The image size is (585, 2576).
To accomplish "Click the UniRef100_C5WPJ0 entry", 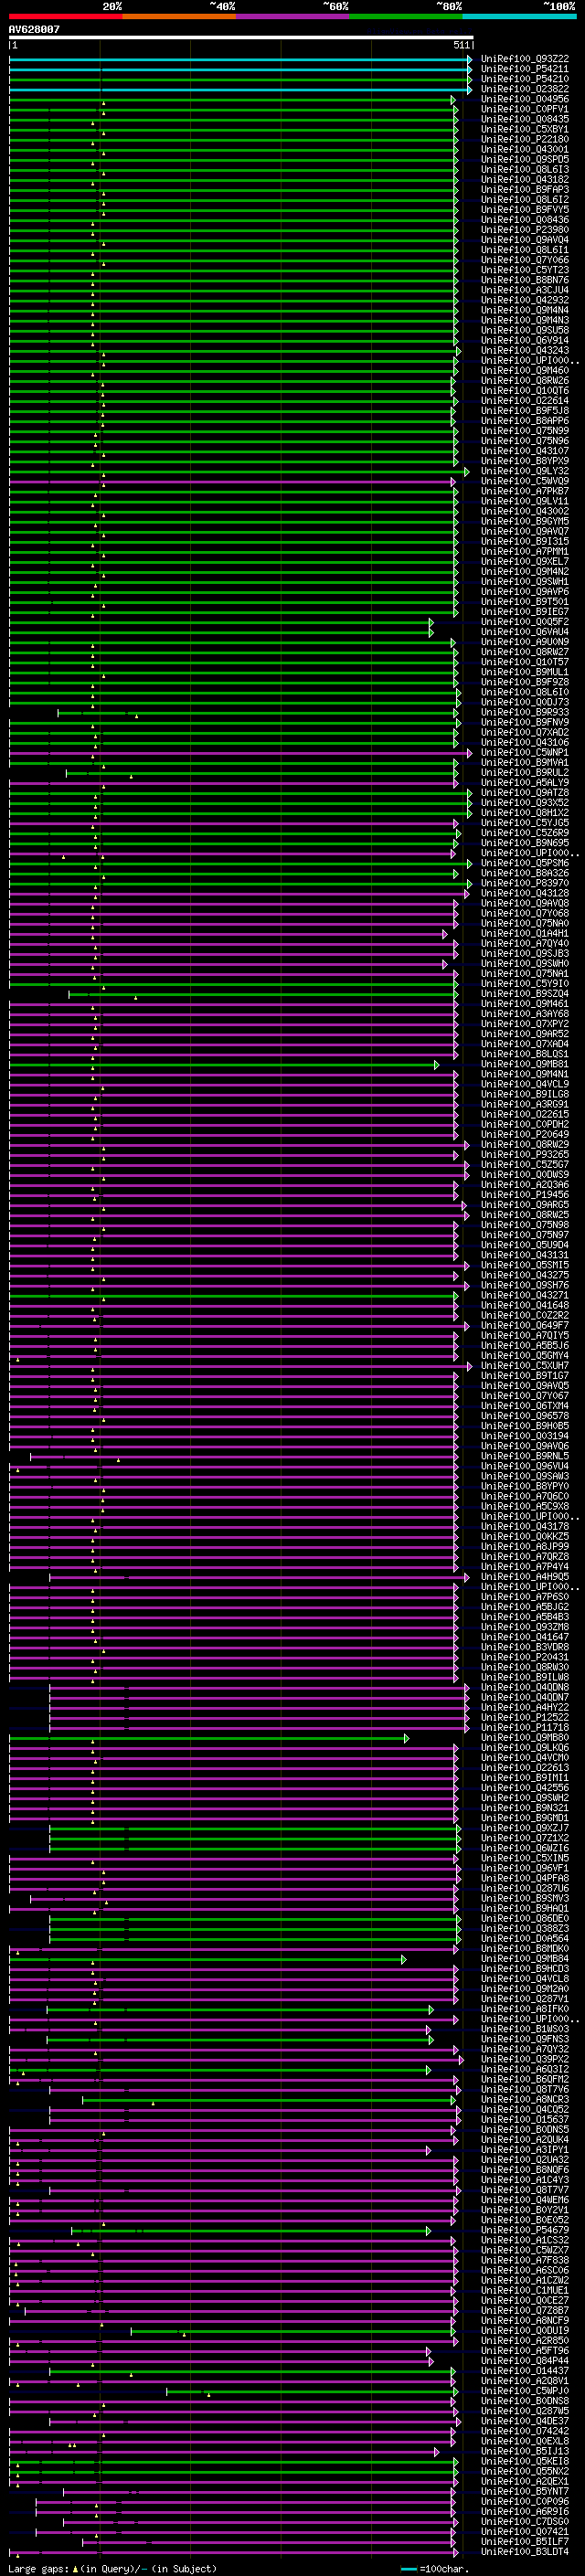I will (x=525, y=2391).
